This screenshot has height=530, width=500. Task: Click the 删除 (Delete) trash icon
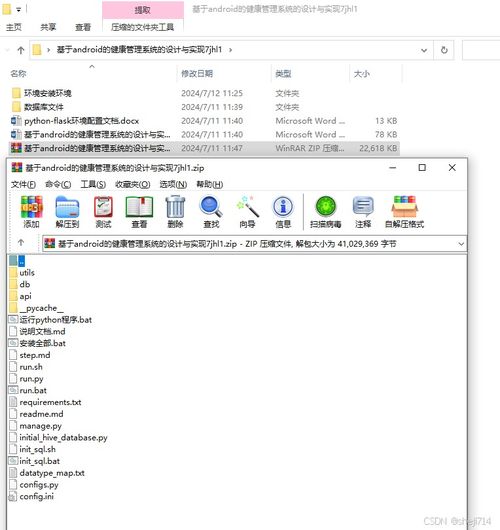click(175, 212)
